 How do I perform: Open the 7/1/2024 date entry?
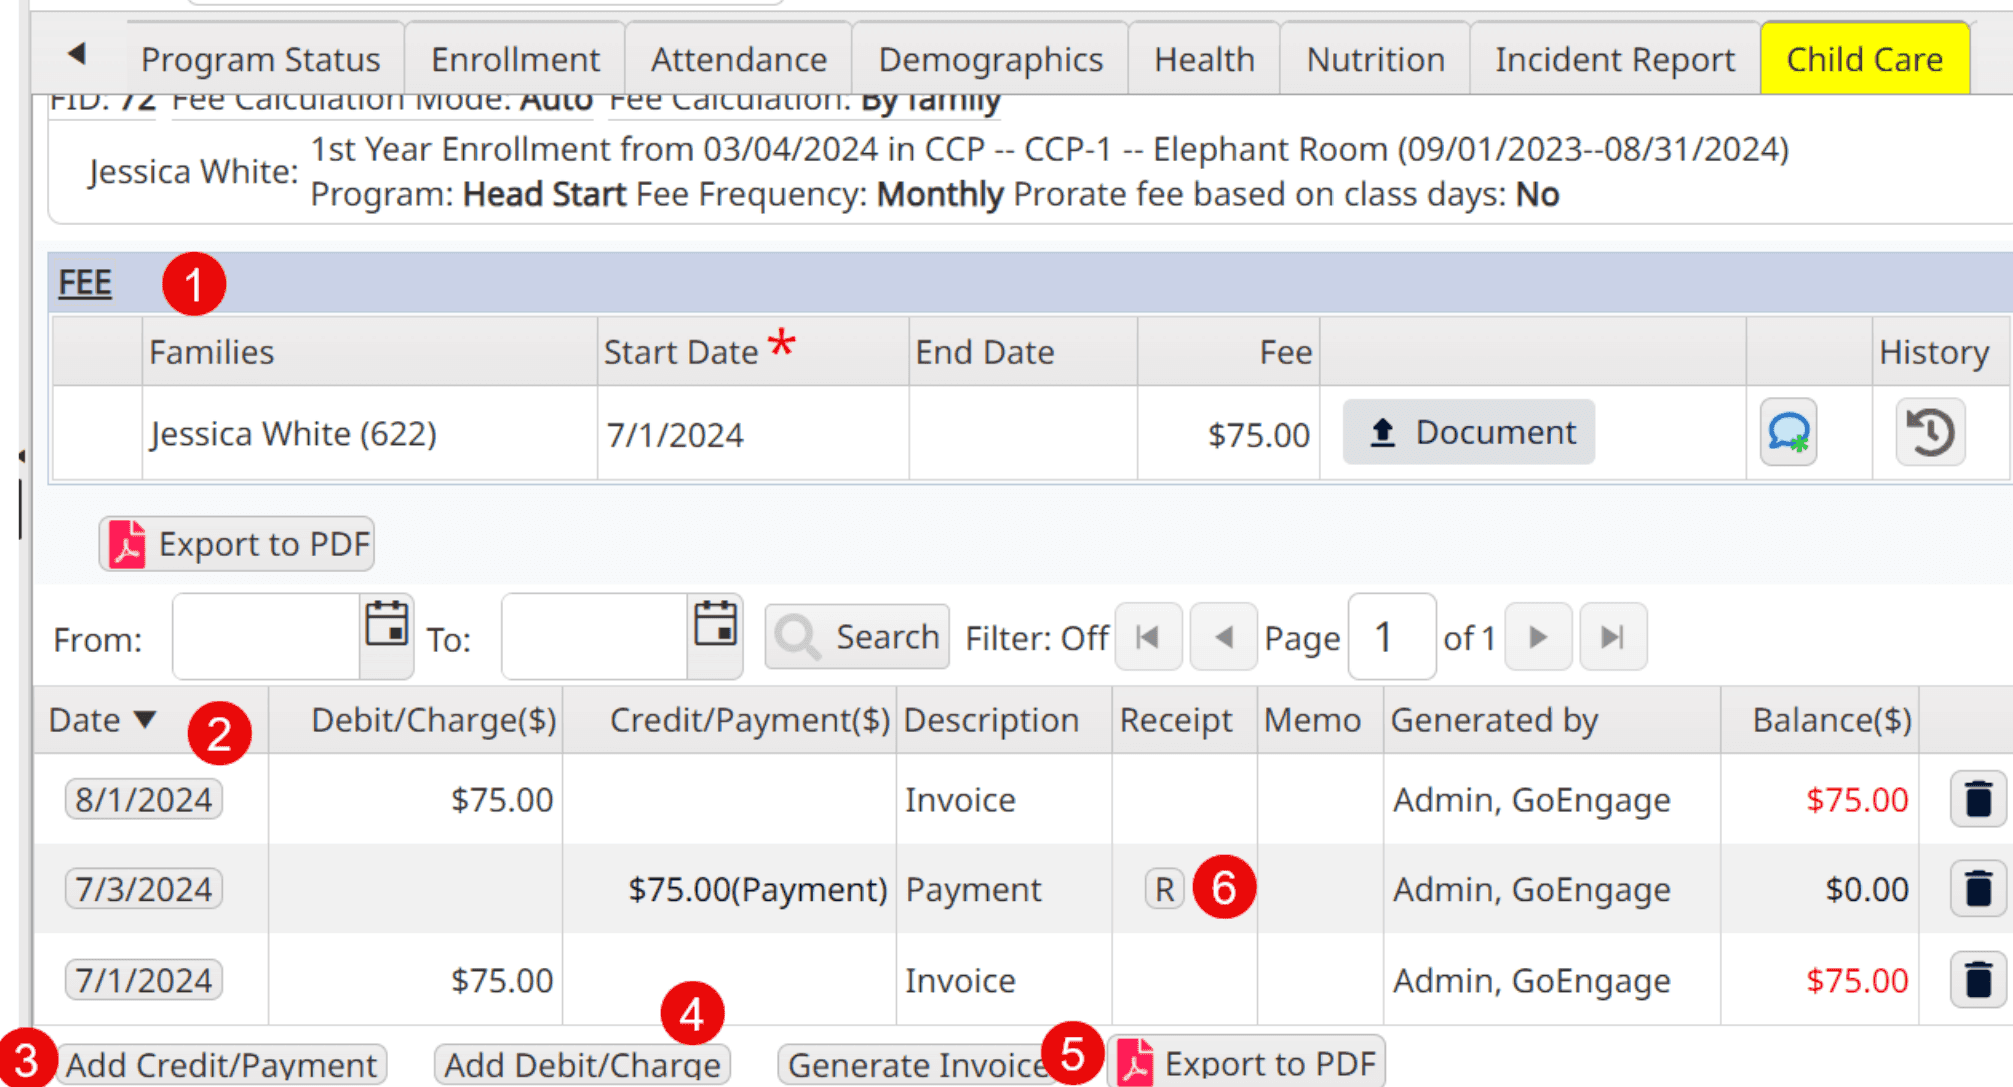pyautogui.click(x=144, y=979)
